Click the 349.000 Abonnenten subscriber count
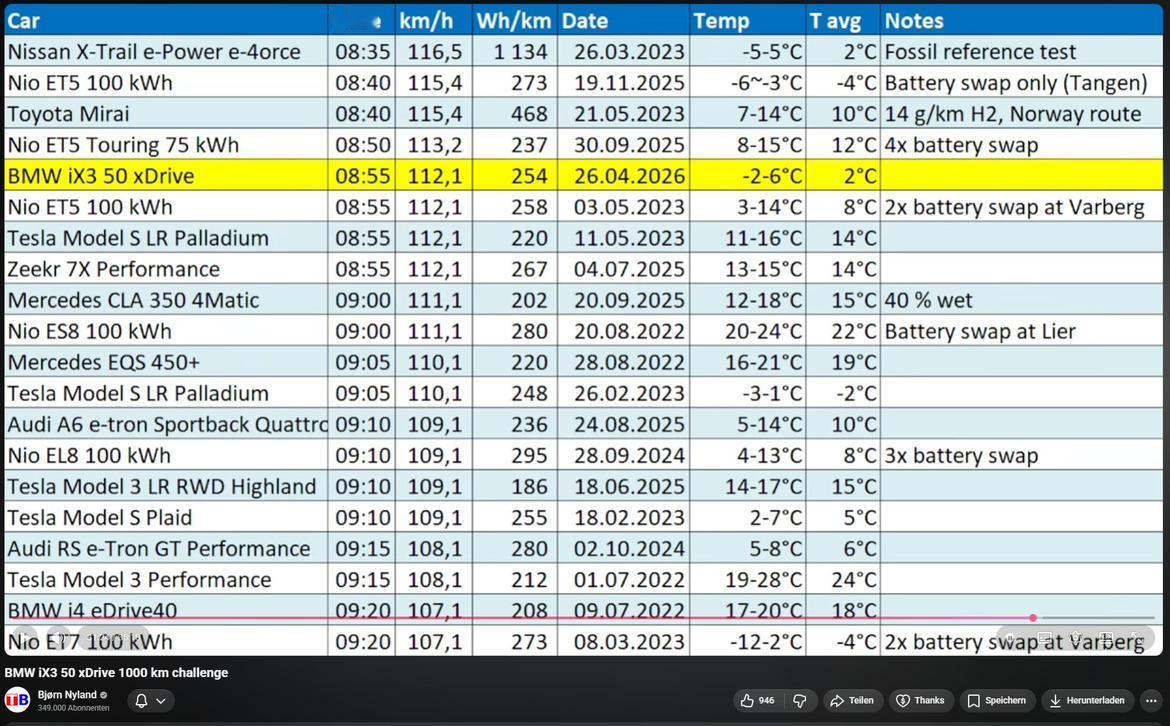The image size is (1170, 726). (x=73, y=708)
